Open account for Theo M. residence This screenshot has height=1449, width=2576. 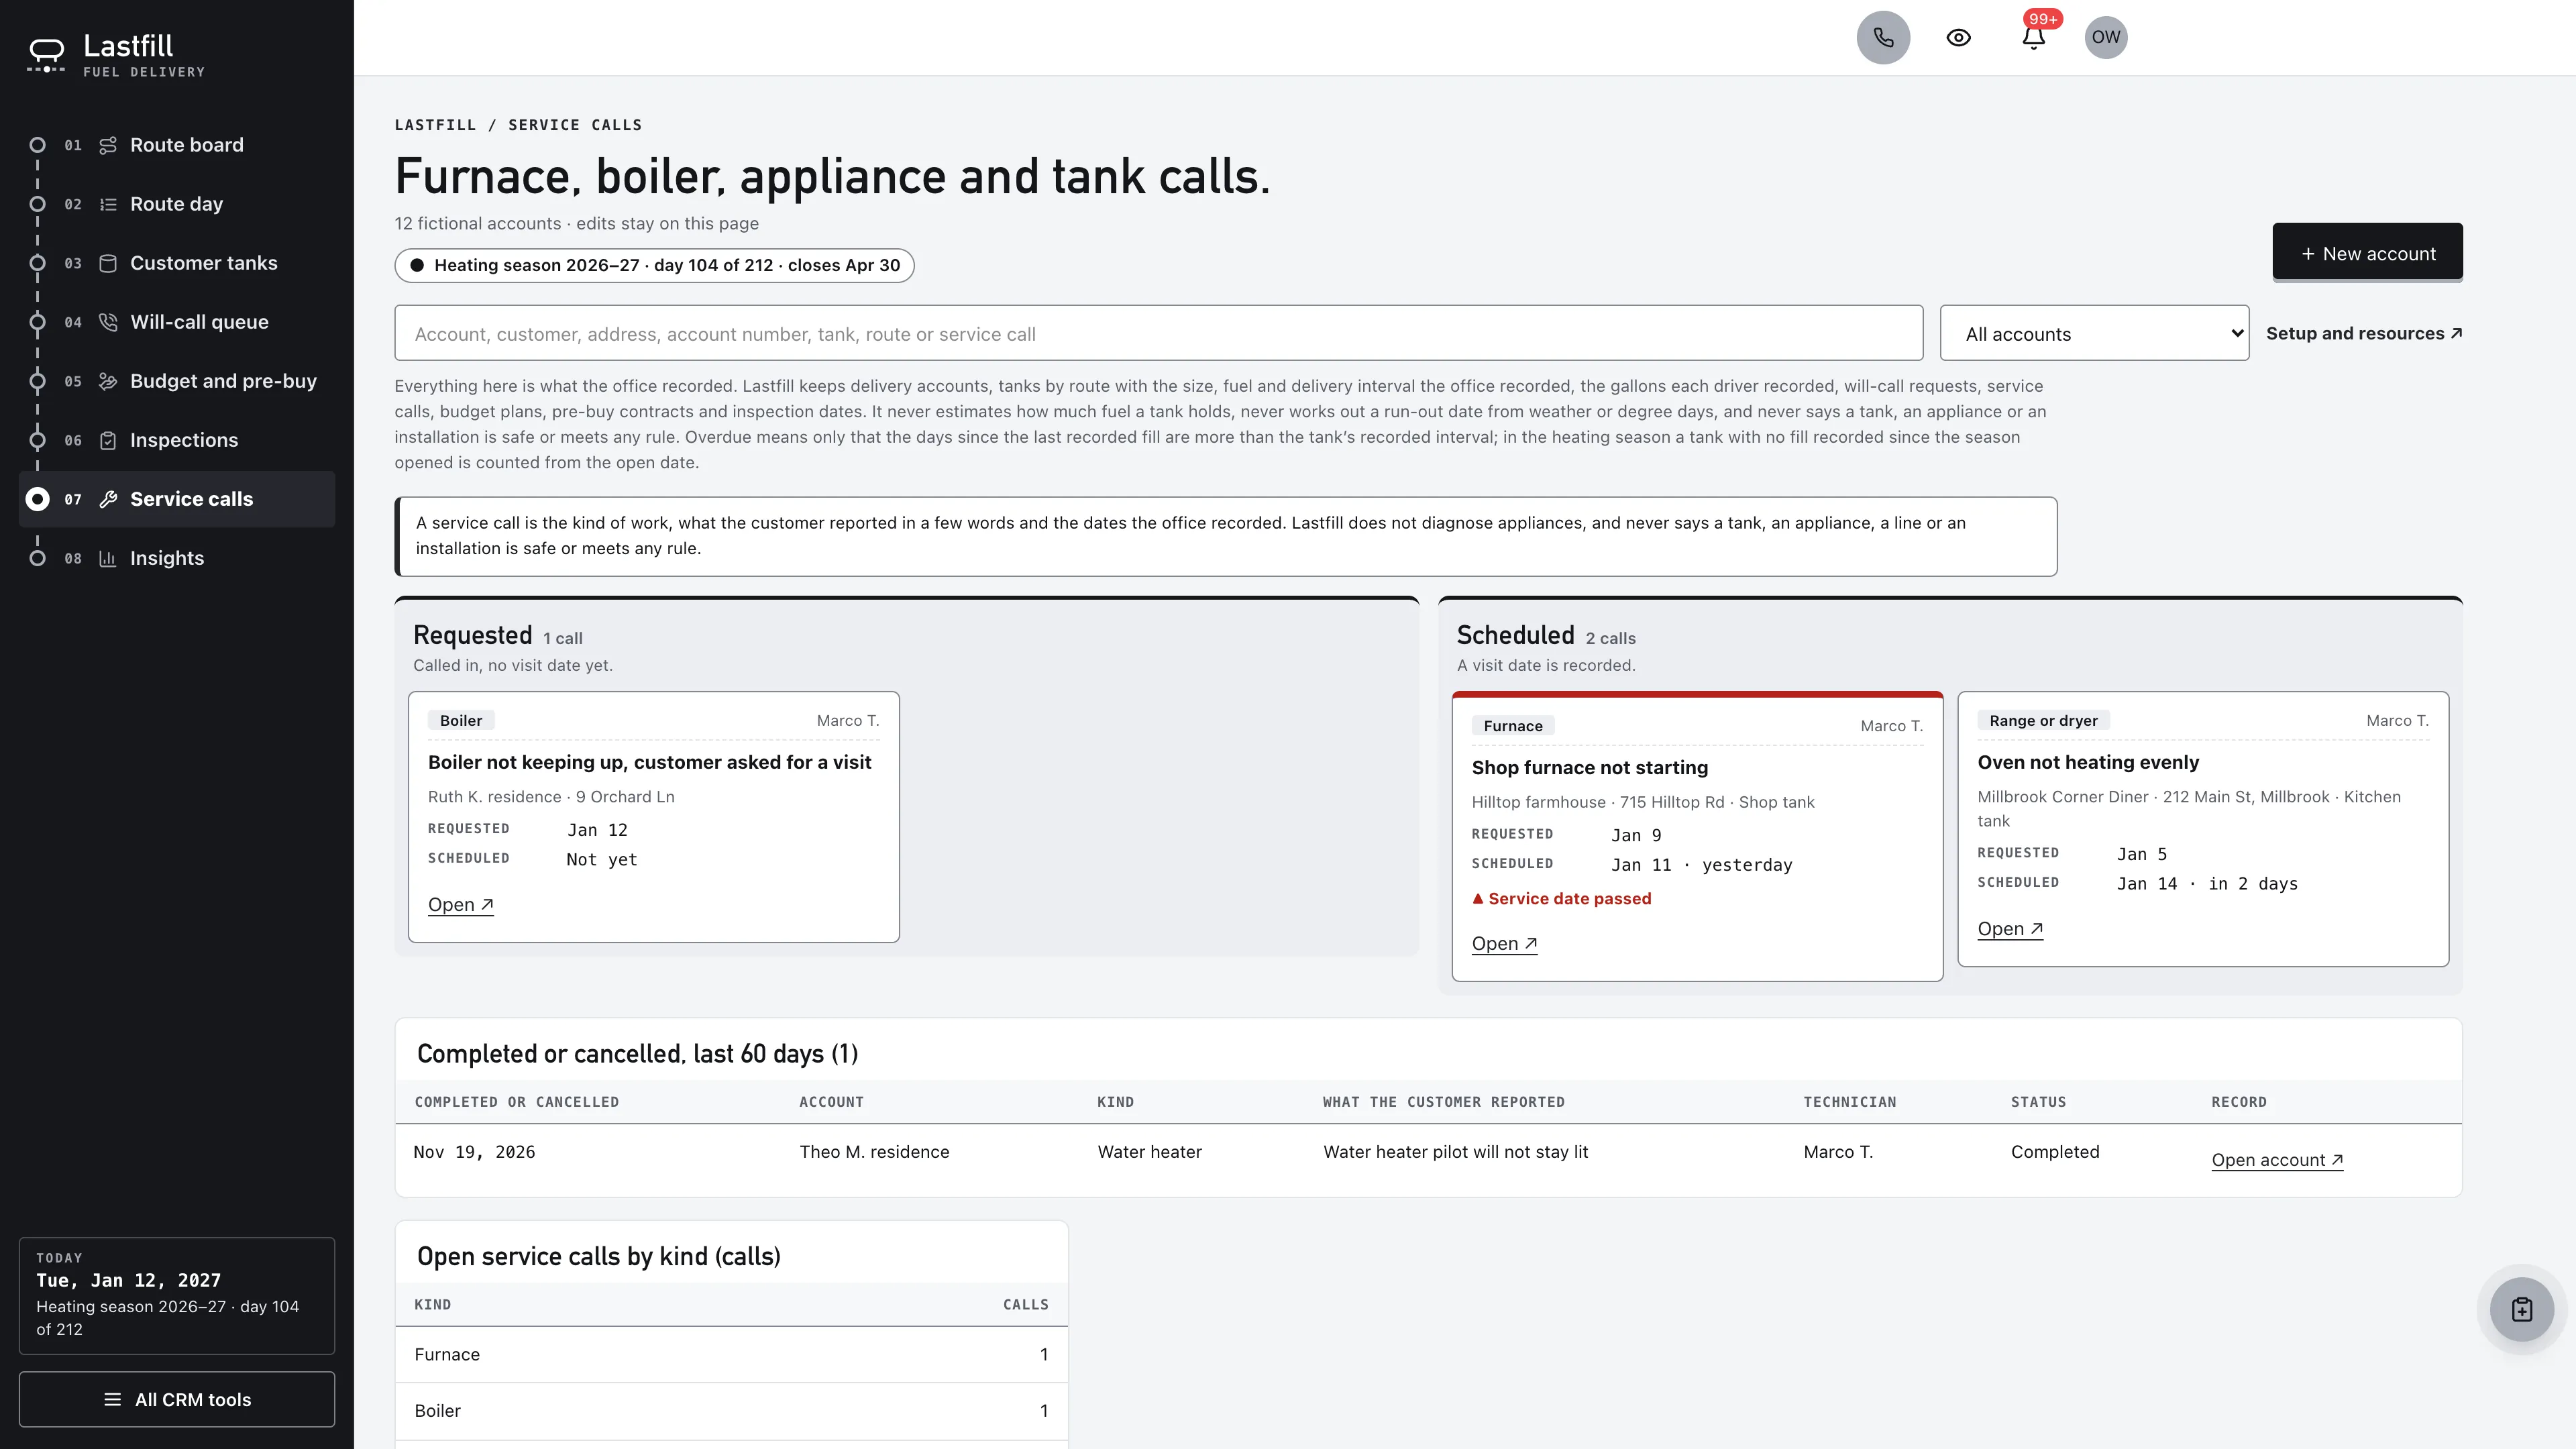2277,1160
